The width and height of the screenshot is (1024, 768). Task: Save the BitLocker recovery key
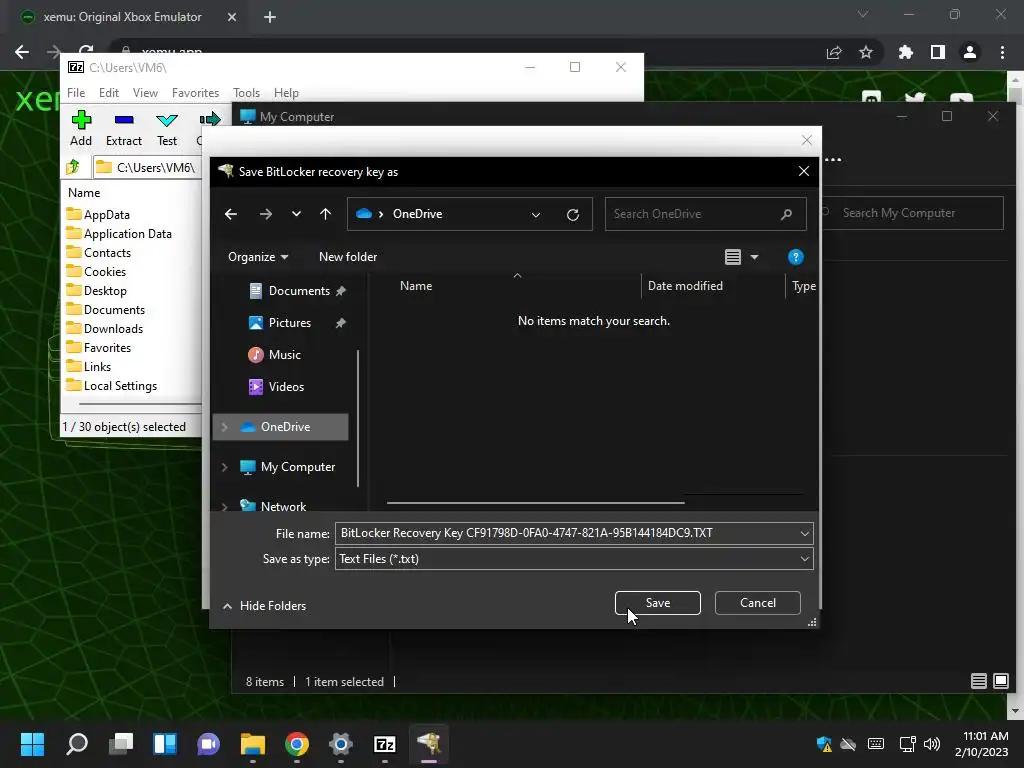pos(658,603)
